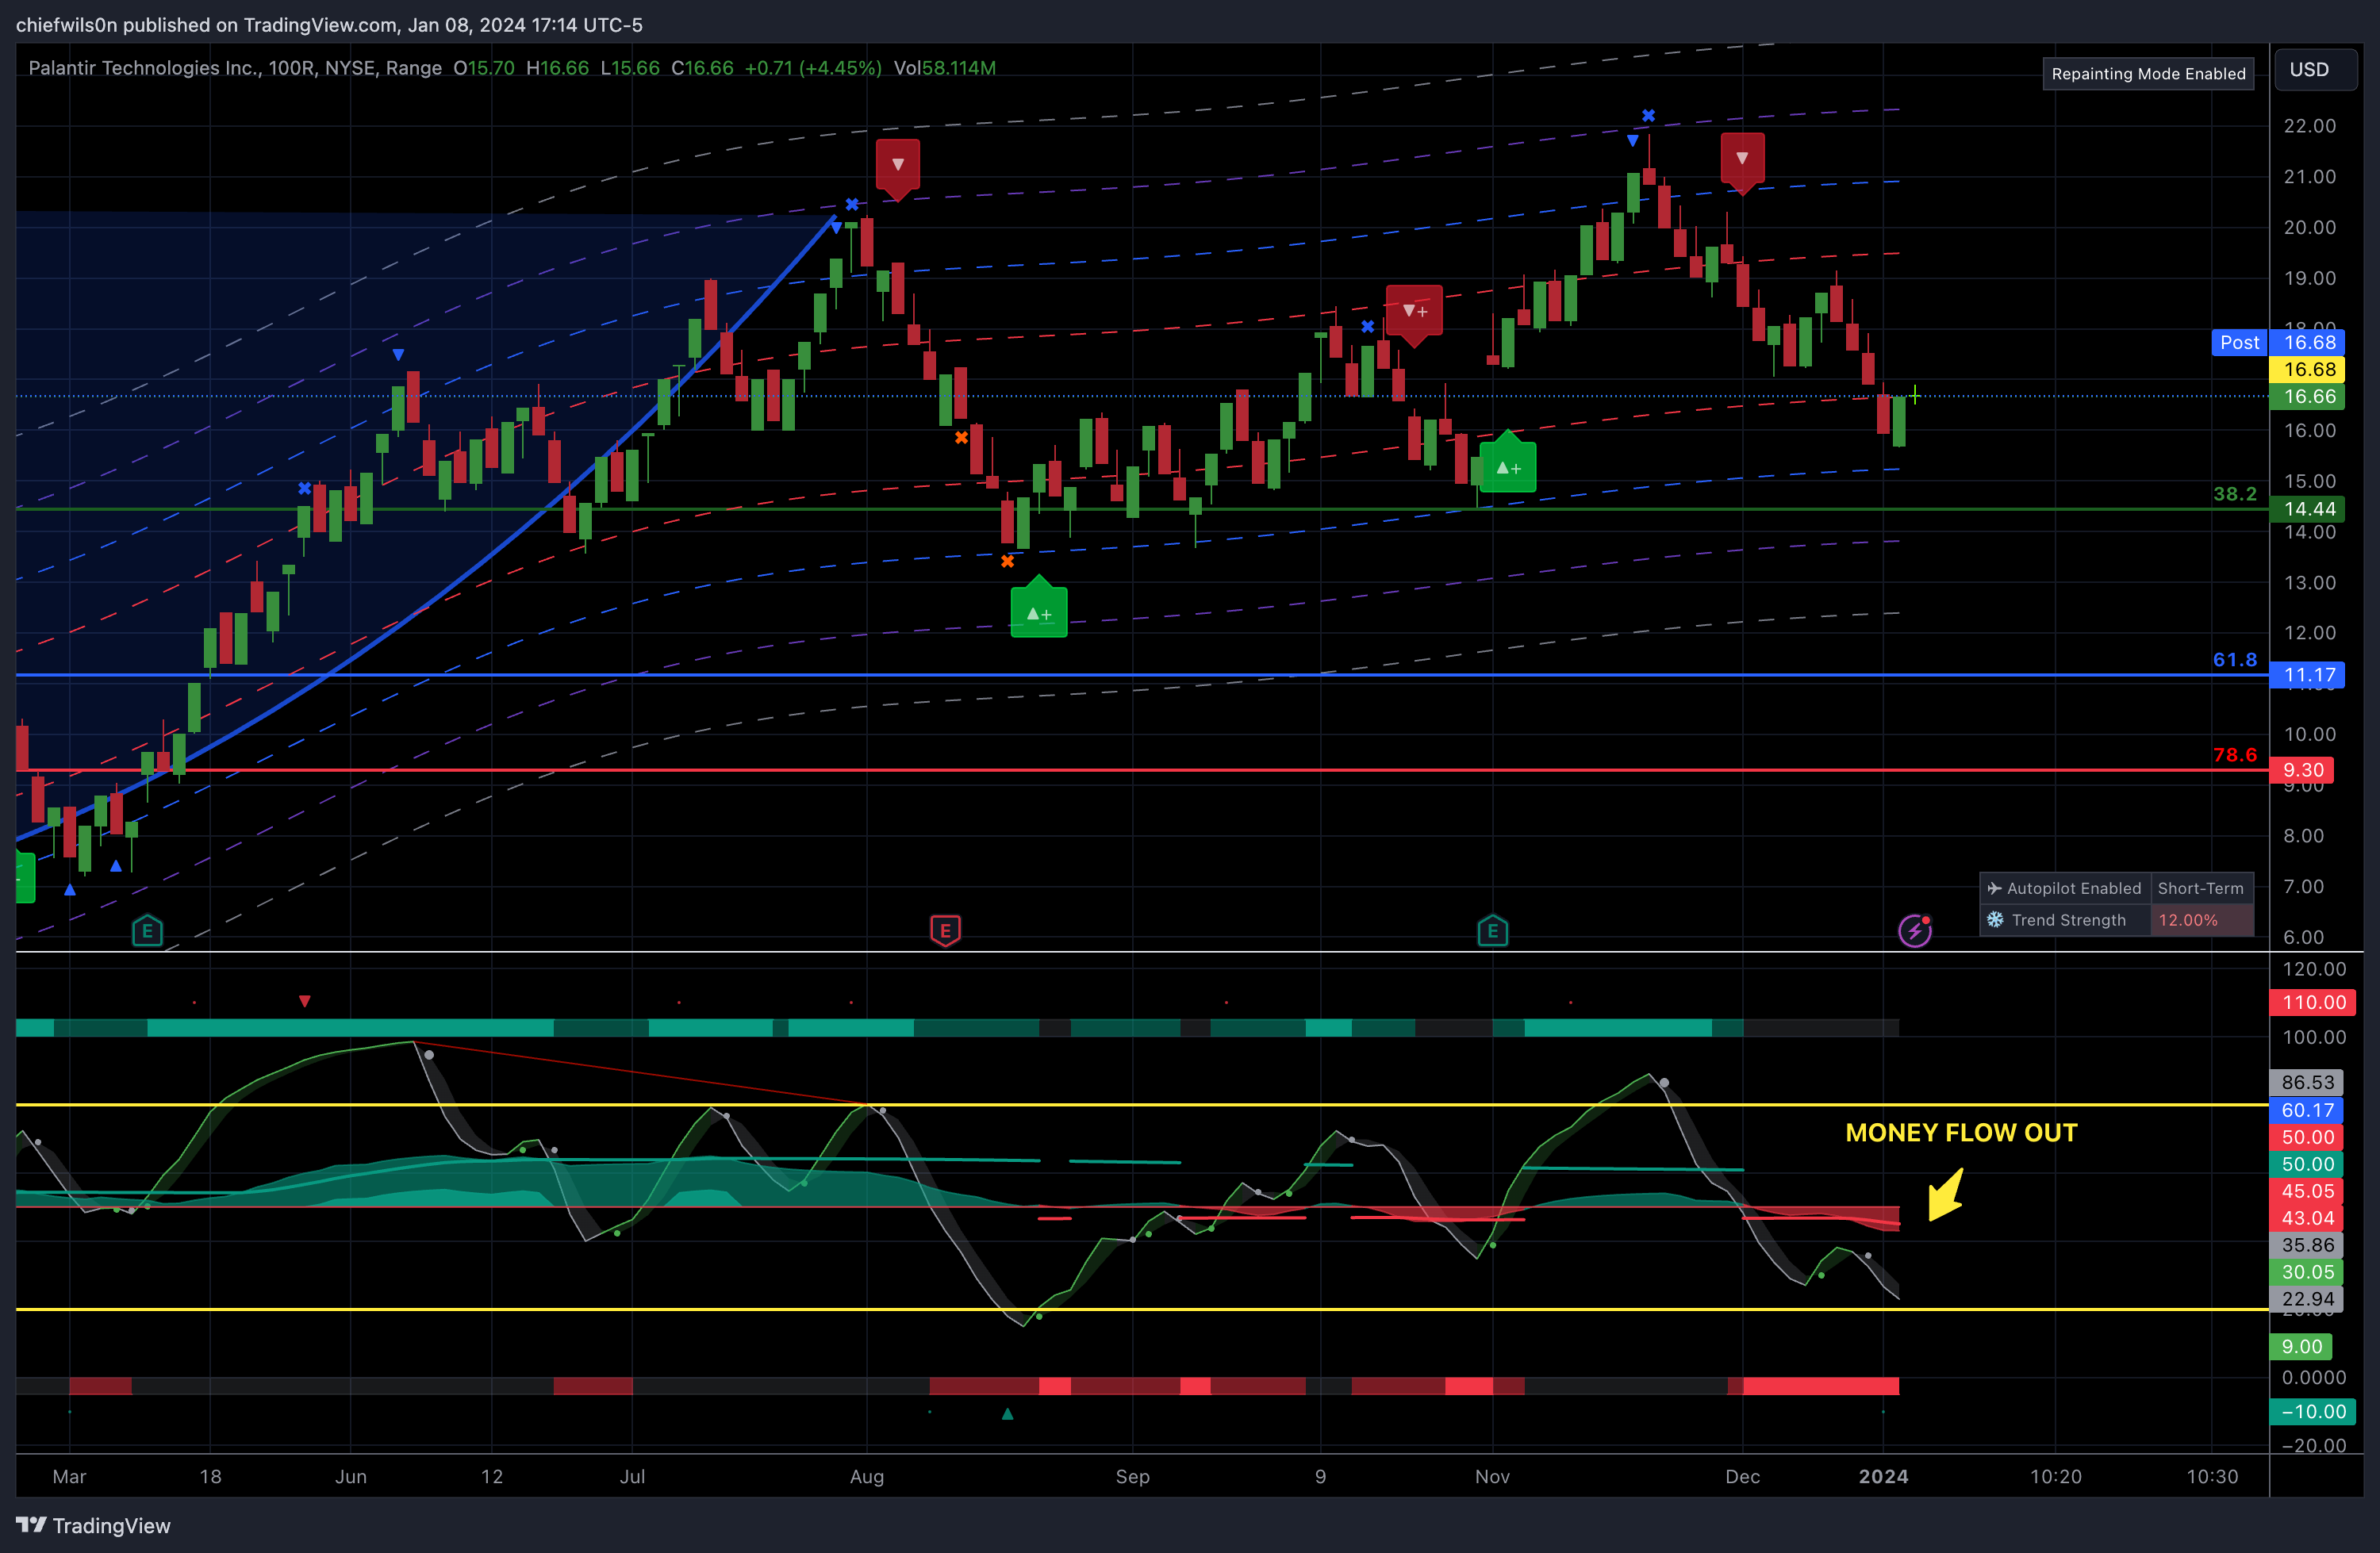Viewport: 2380px width, 1553px height.
Task: Click the +0.71 (+4.45%) change value
Action: pos(813,68)
